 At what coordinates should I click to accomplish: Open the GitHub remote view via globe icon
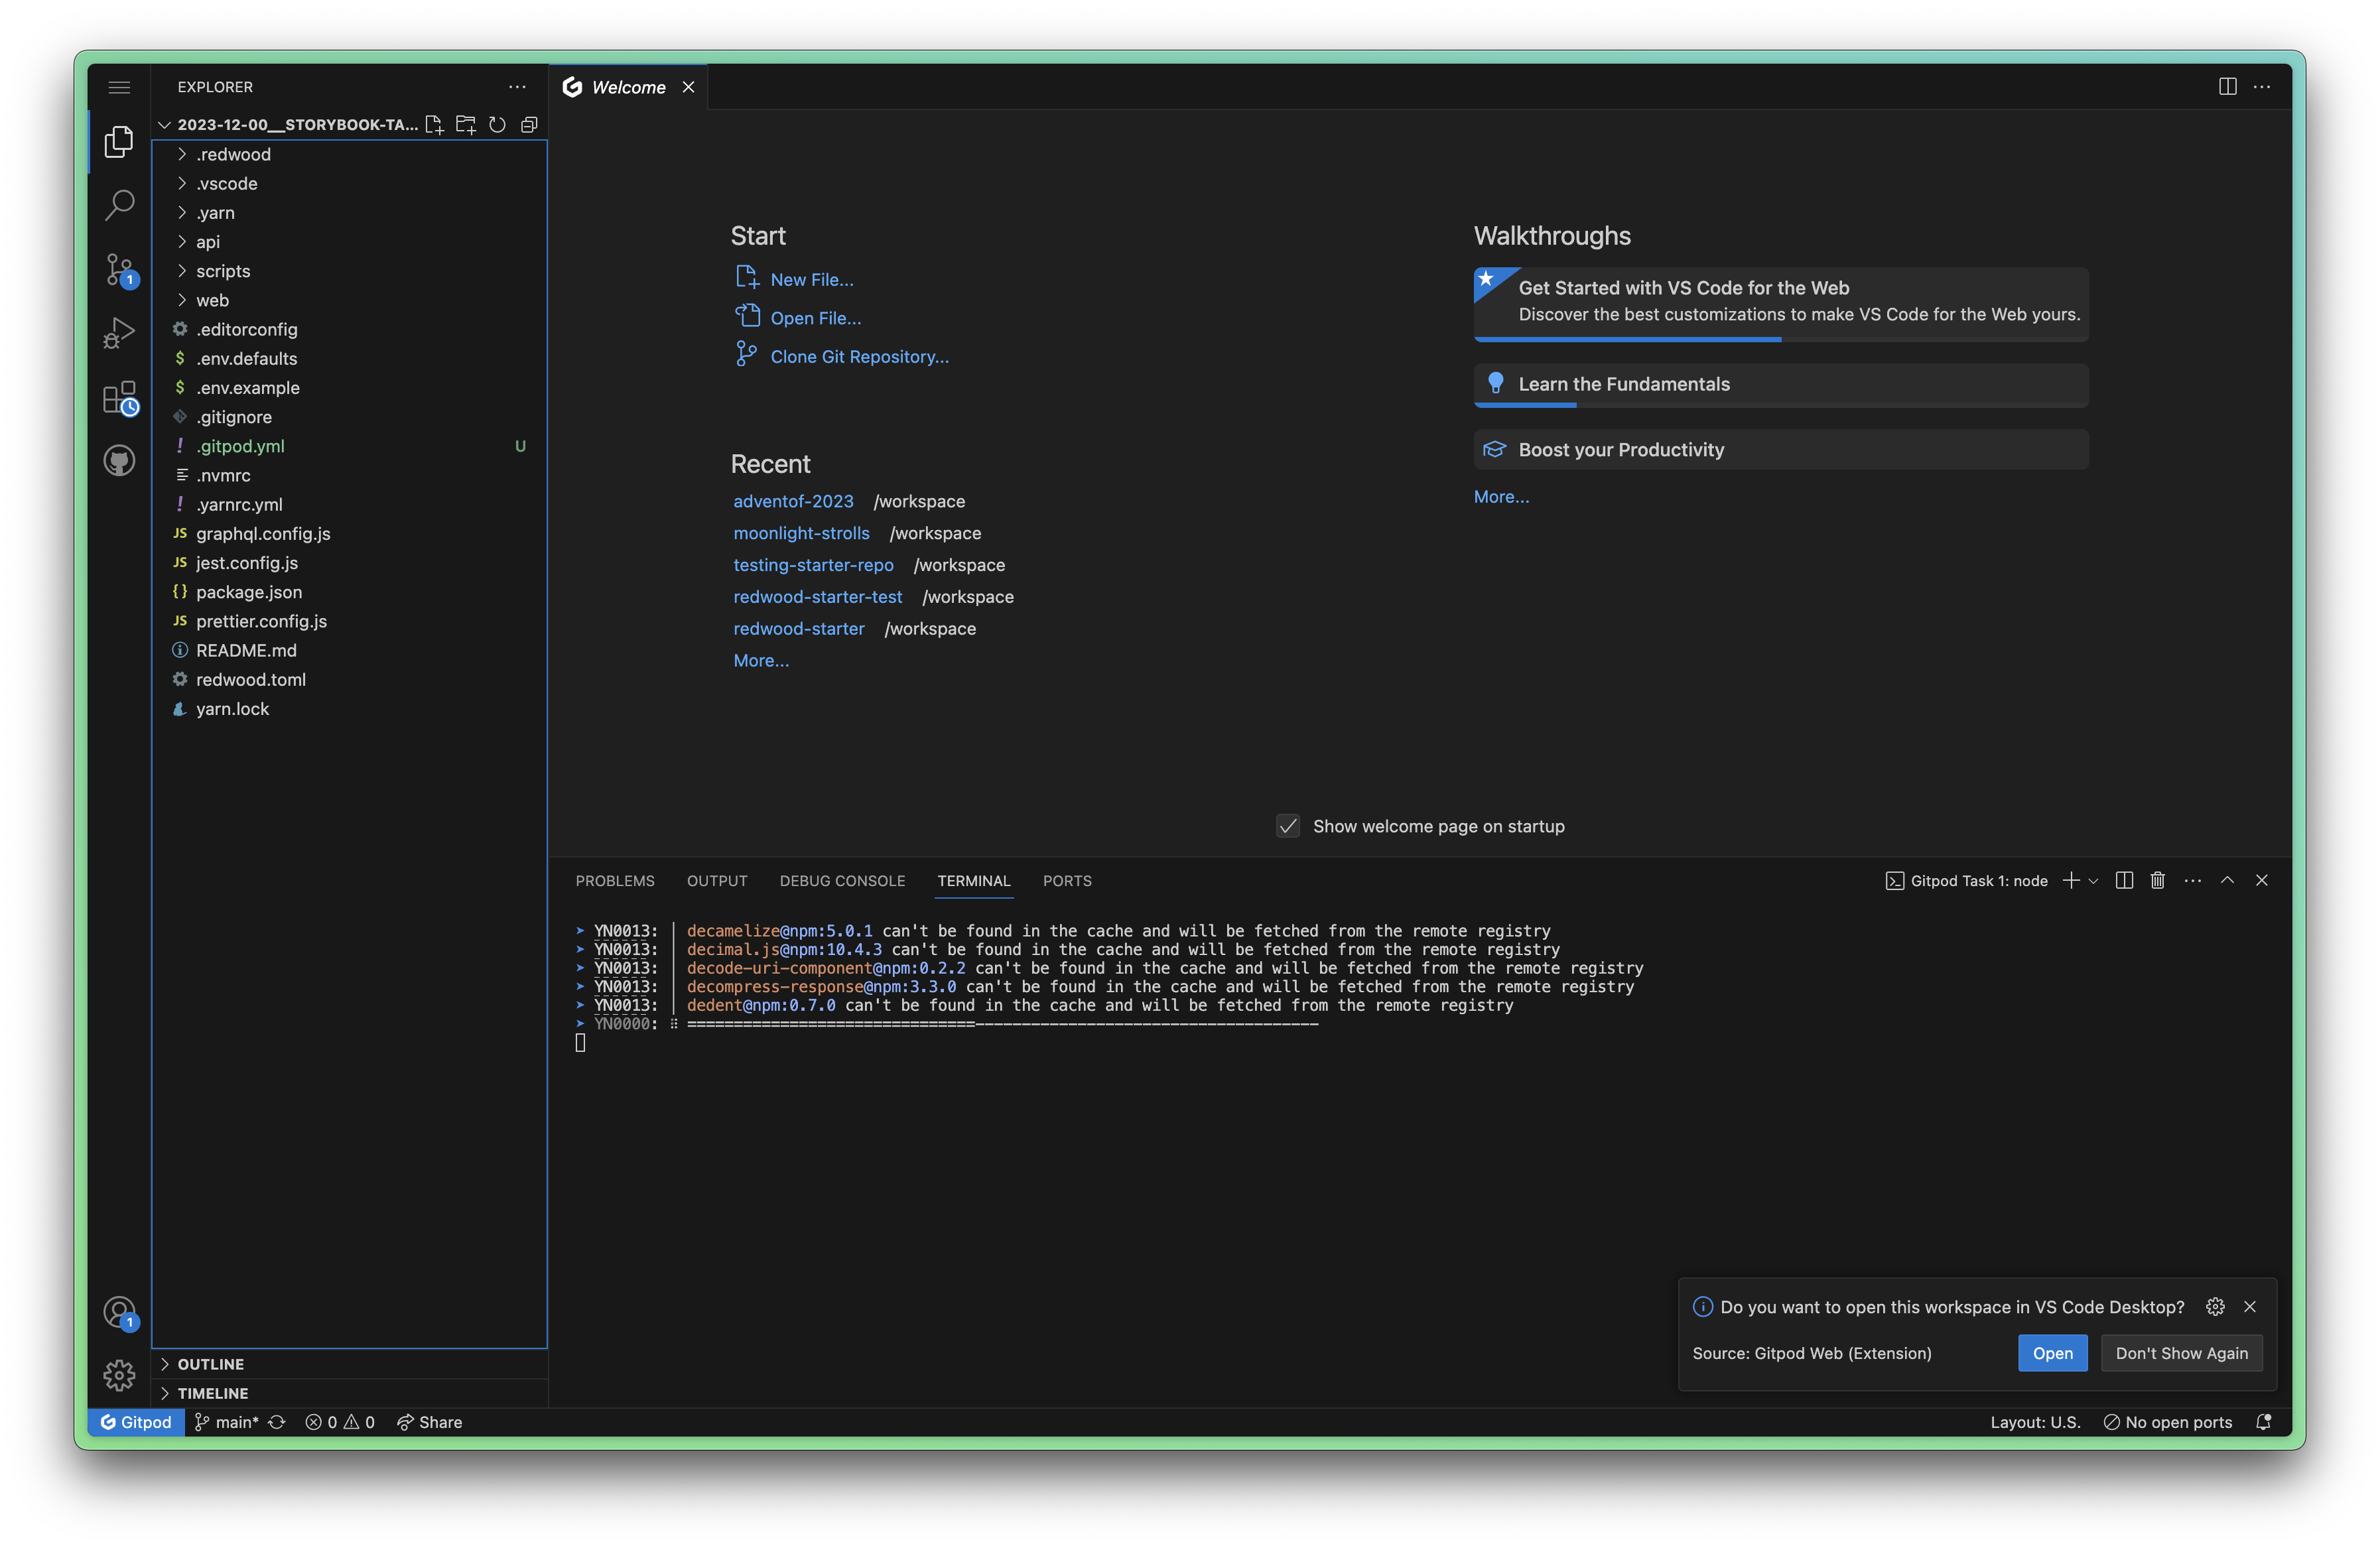point(119,460)
